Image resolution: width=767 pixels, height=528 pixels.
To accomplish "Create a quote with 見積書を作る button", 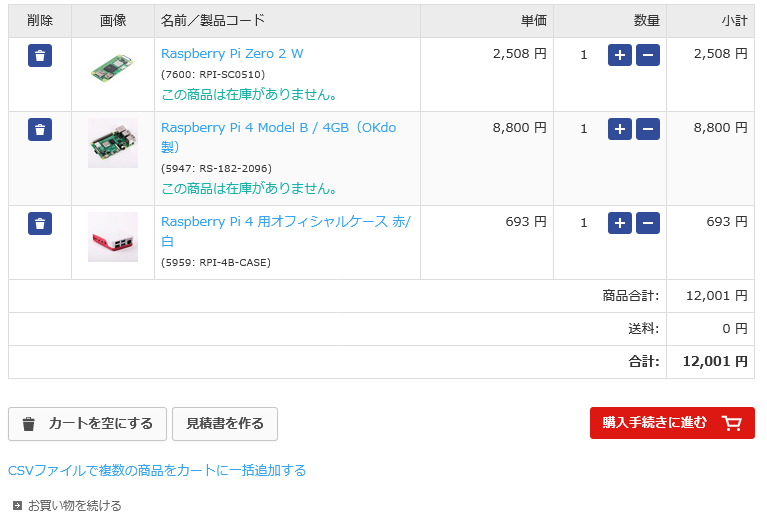I will (225, 424).
